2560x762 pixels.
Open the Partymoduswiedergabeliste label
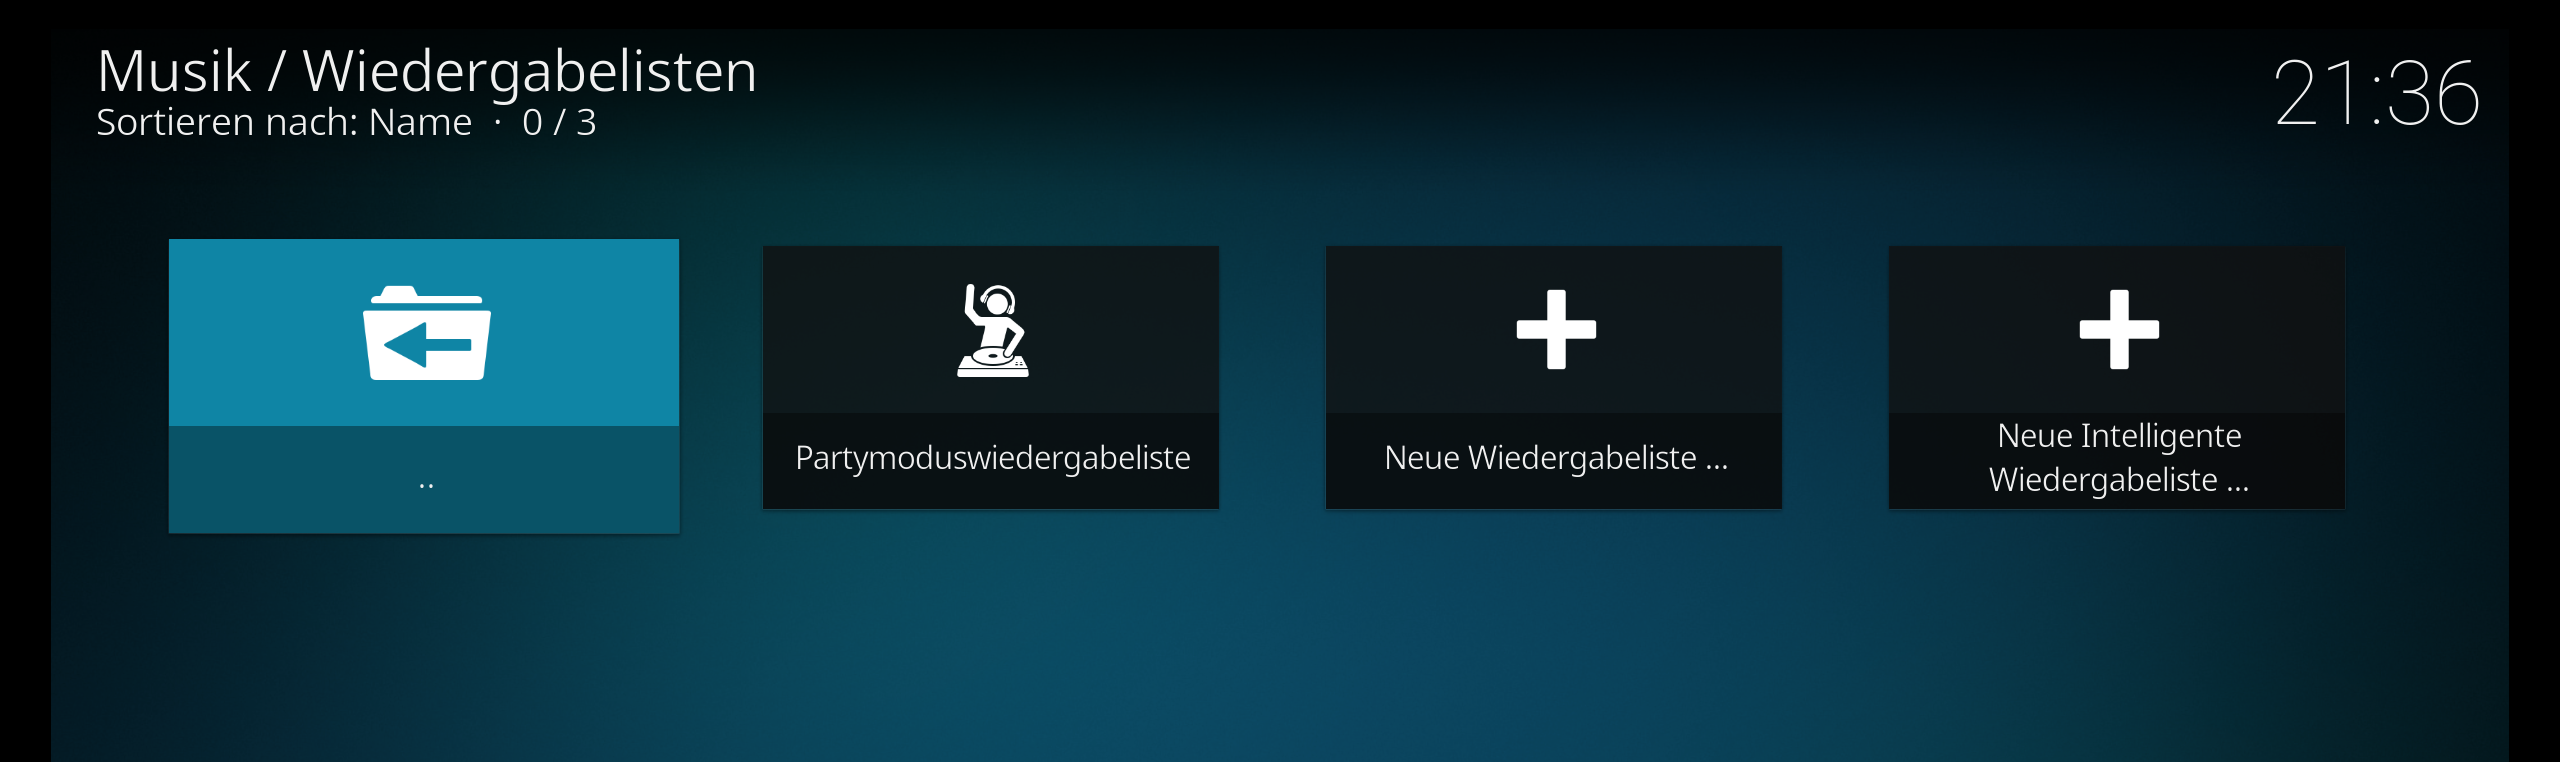click(x=992, y=458)
